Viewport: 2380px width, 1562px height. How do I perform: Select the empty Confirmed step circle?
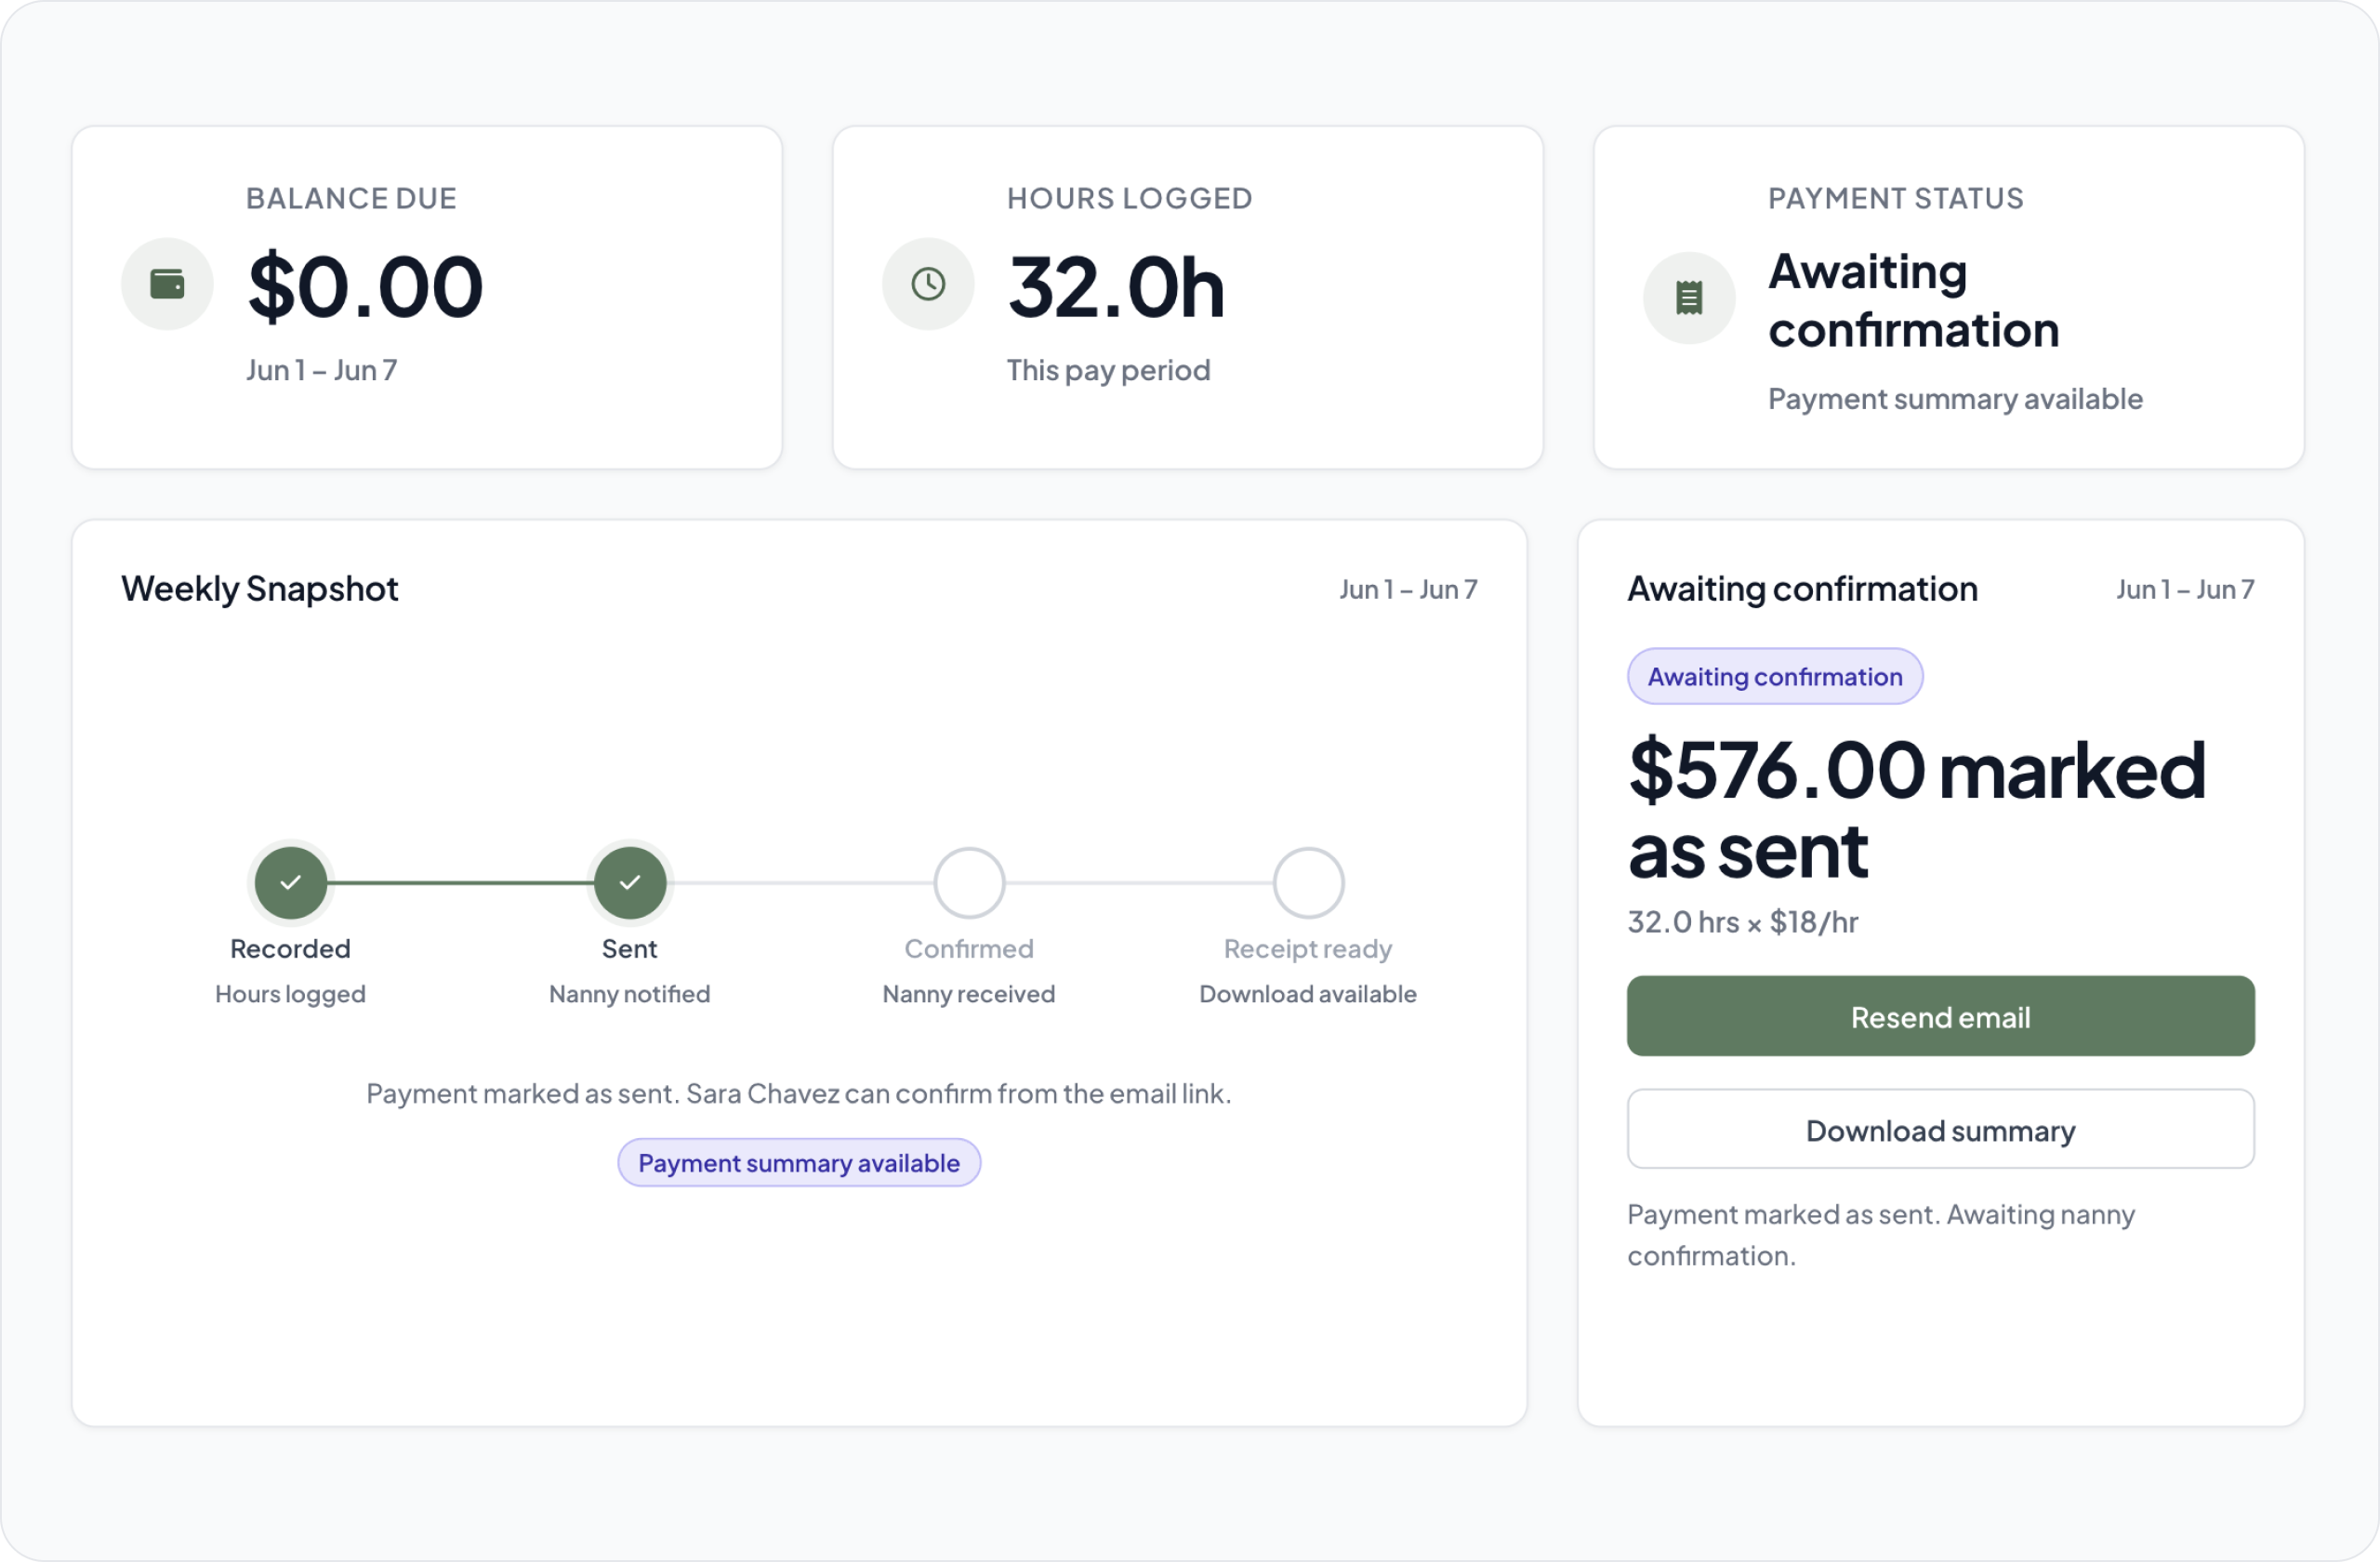pyautogui.click(x=969, y=883)
